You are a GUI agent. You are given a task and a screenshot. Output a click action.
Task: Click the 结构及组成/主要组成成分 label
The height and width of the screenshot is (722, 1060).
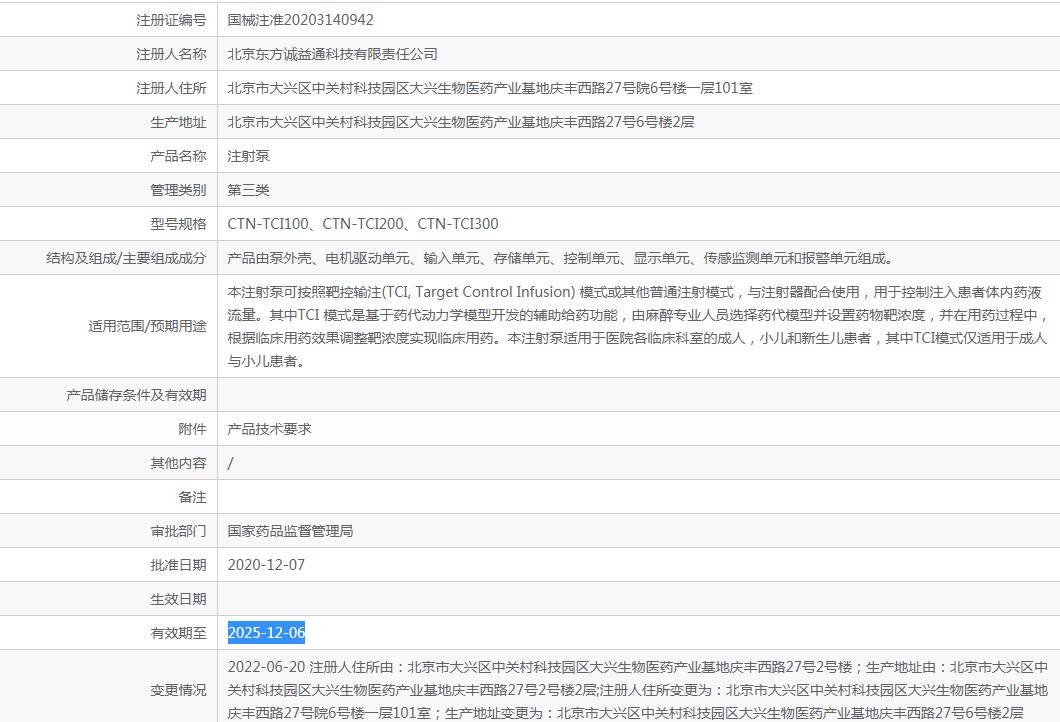coord(126,258)
